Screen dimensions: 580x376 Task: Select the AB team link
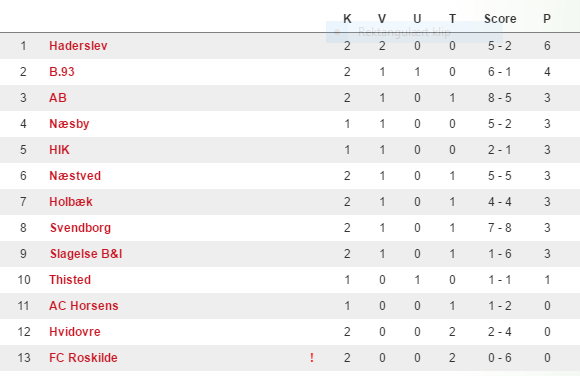coord(58,98)
